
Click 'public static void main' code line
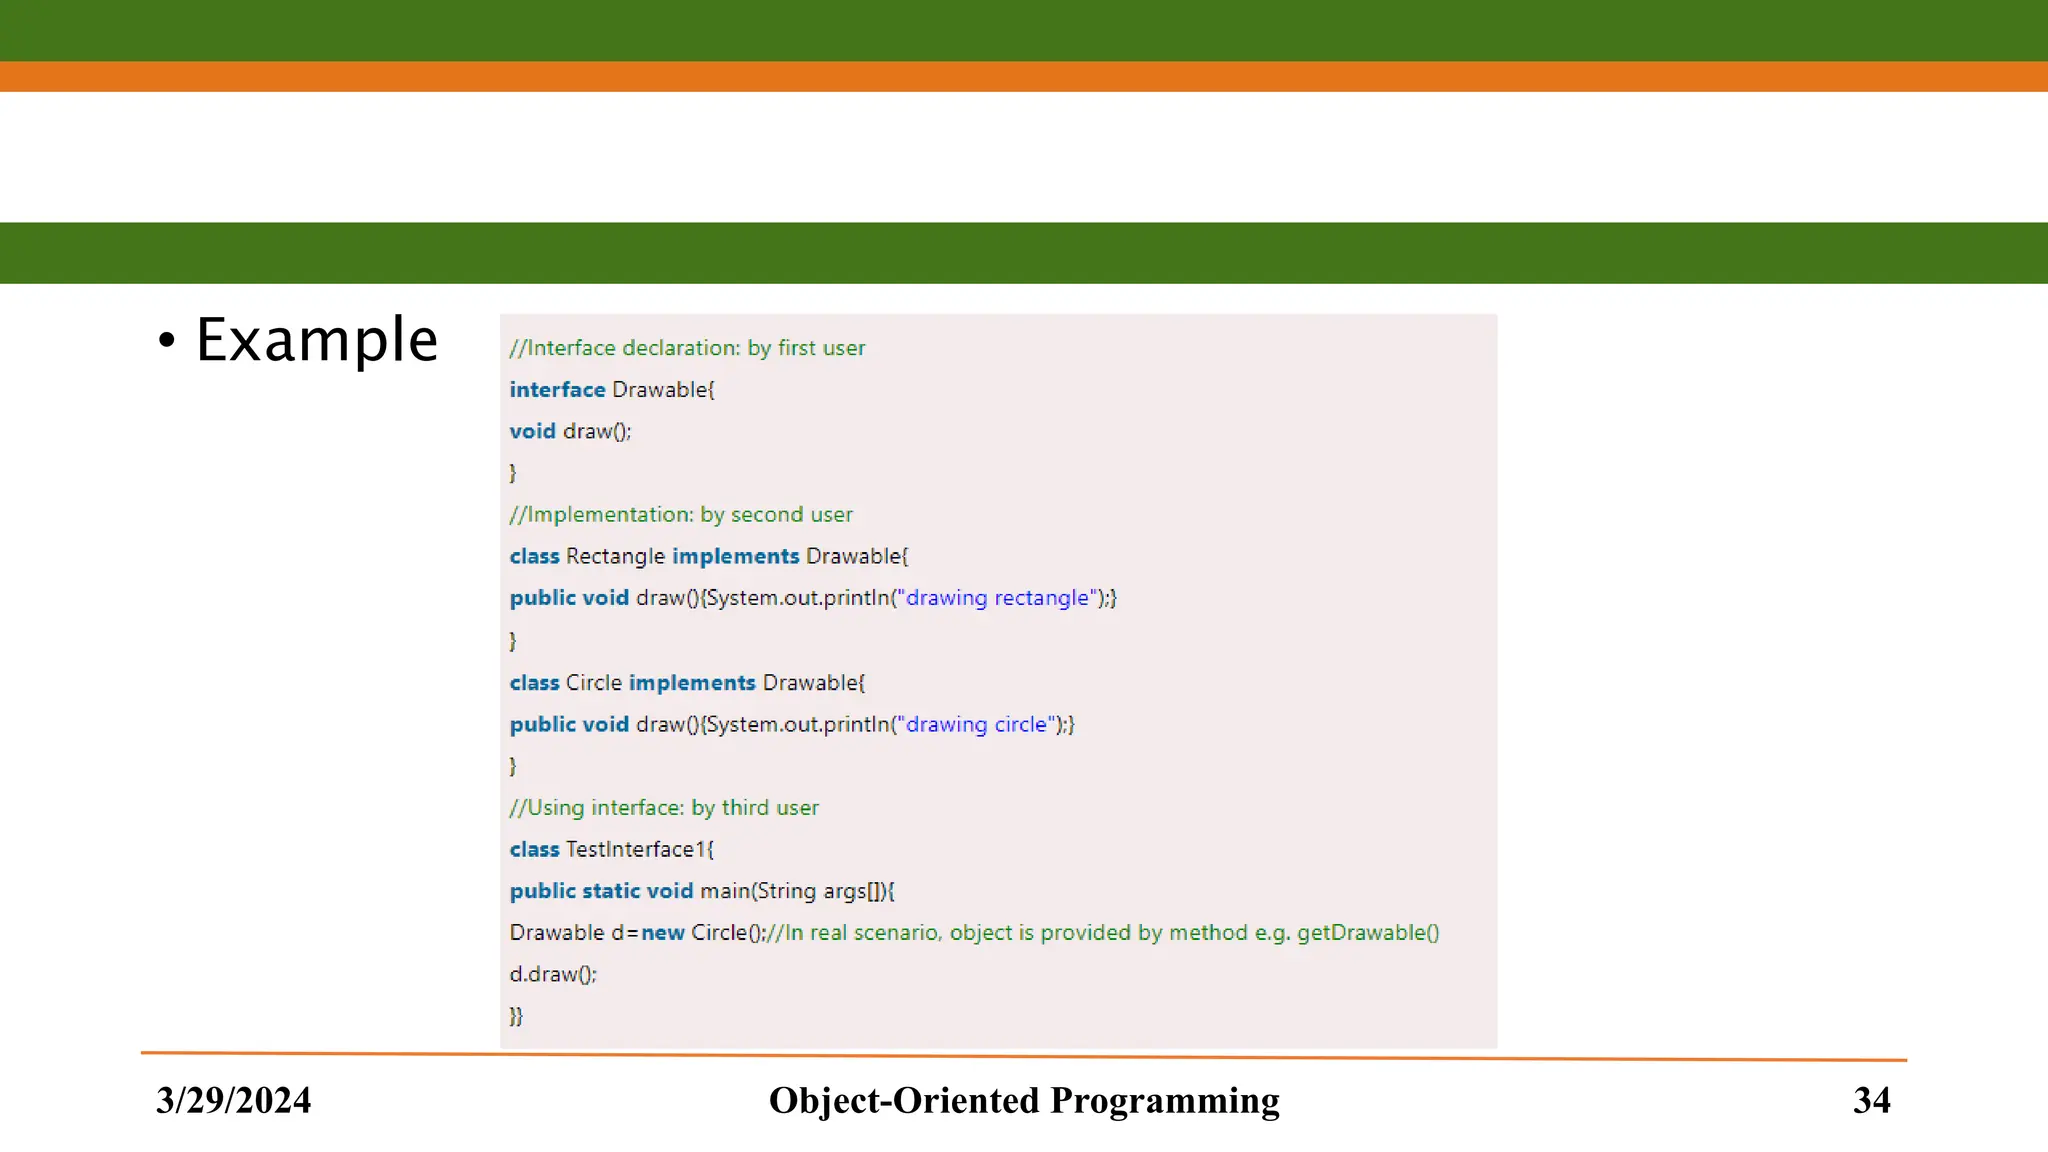(x=702, y=891)
